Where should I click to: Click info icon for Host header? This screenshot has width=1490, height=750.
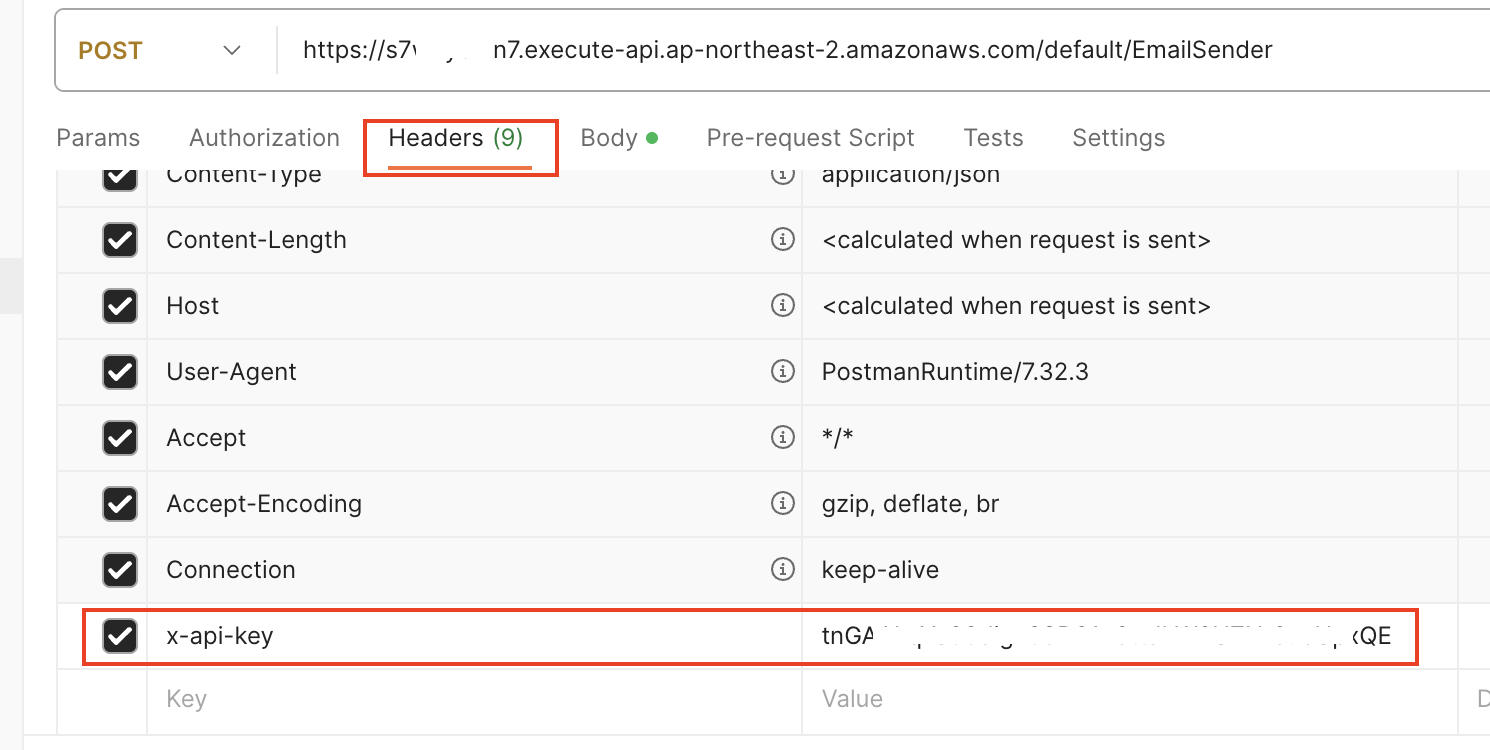[782, 306]
